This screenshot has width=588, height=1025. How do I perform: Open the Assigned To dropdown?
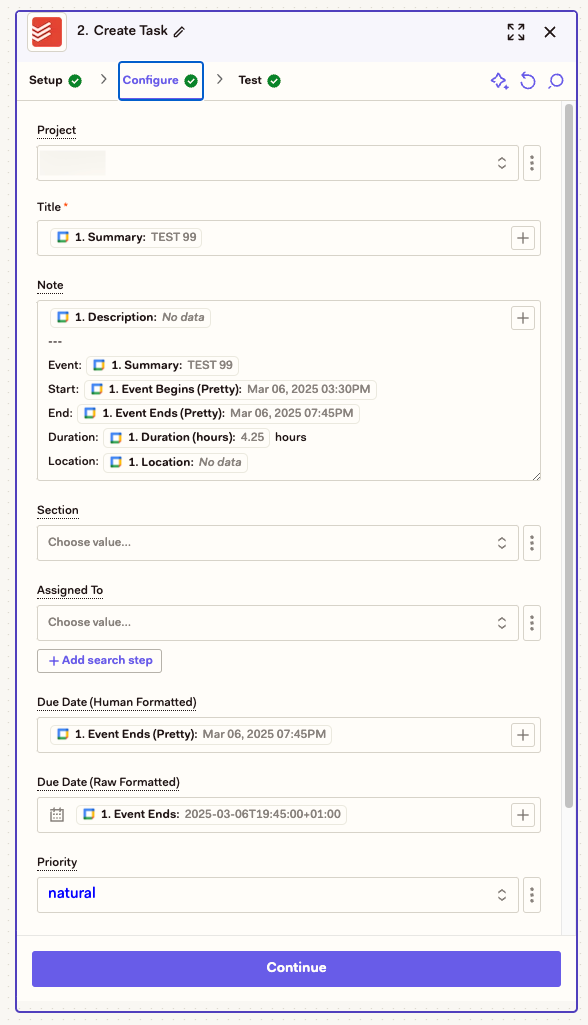click(278, 623)
